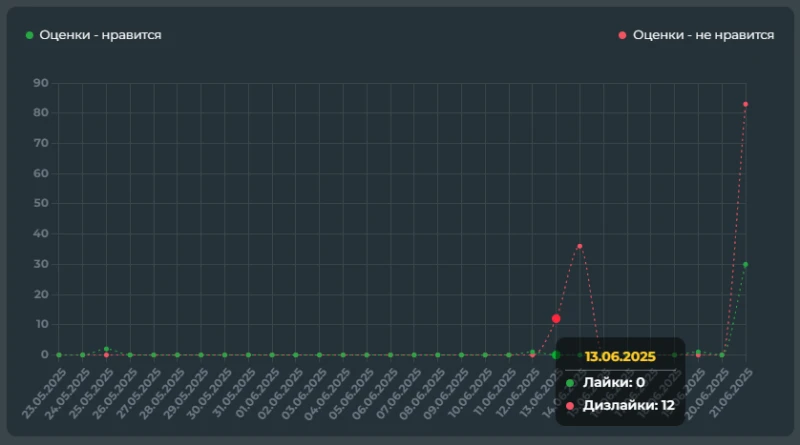The height and width of the screenshot is (445, 800).
Task: Click the green data point for 11.06.2025
Action: click(509, 355)
